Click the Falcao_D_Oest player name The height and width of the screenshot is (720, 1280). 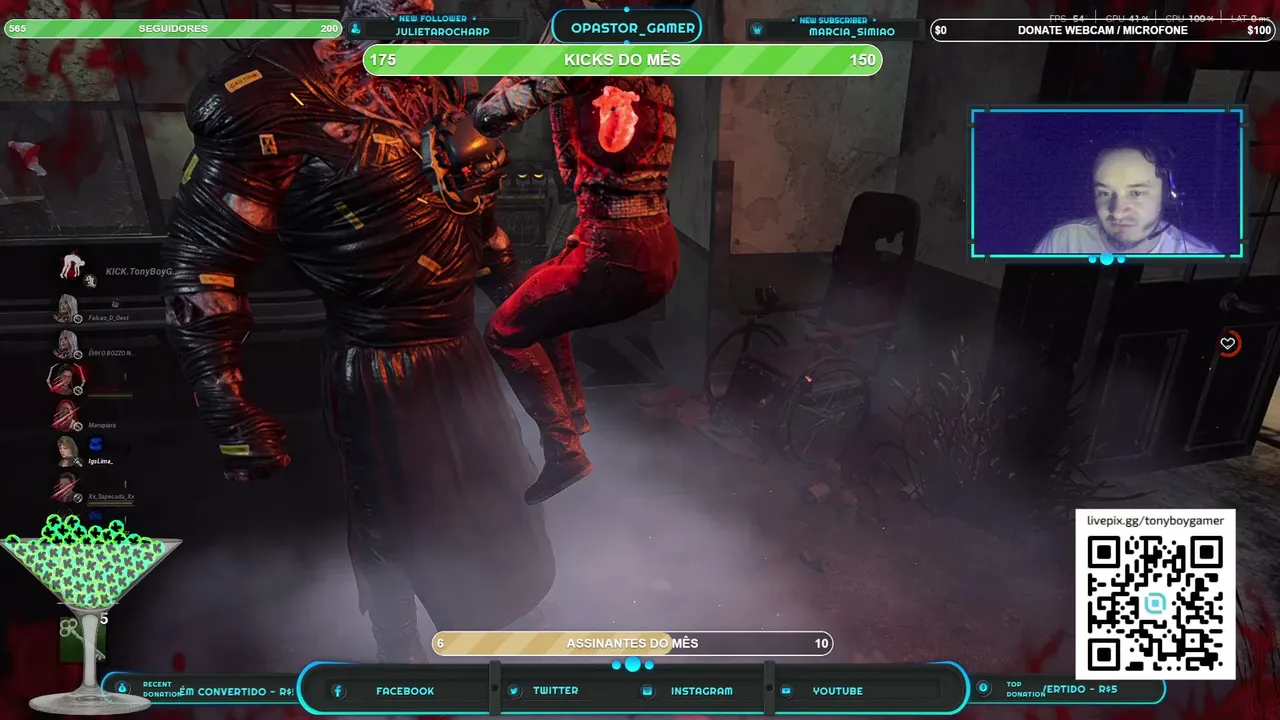(108, 318)
